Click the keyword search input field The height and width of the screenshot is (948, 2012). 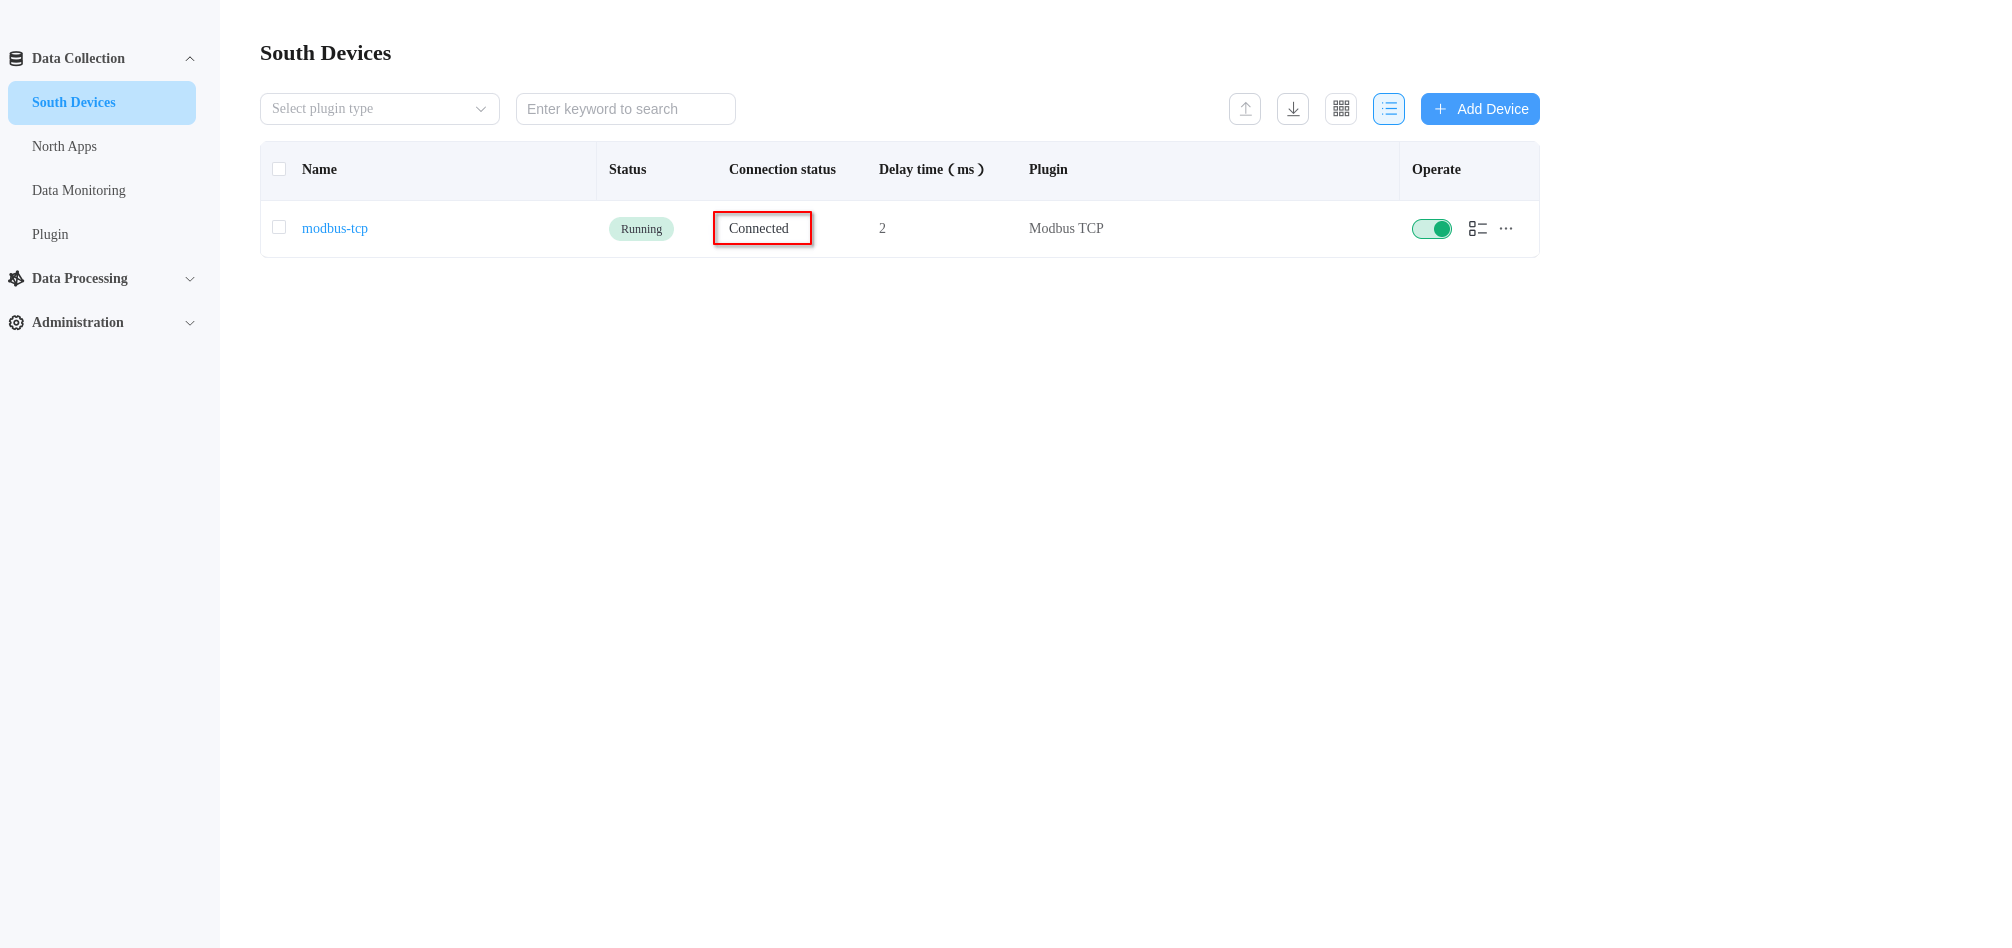[x=625, y=108]
